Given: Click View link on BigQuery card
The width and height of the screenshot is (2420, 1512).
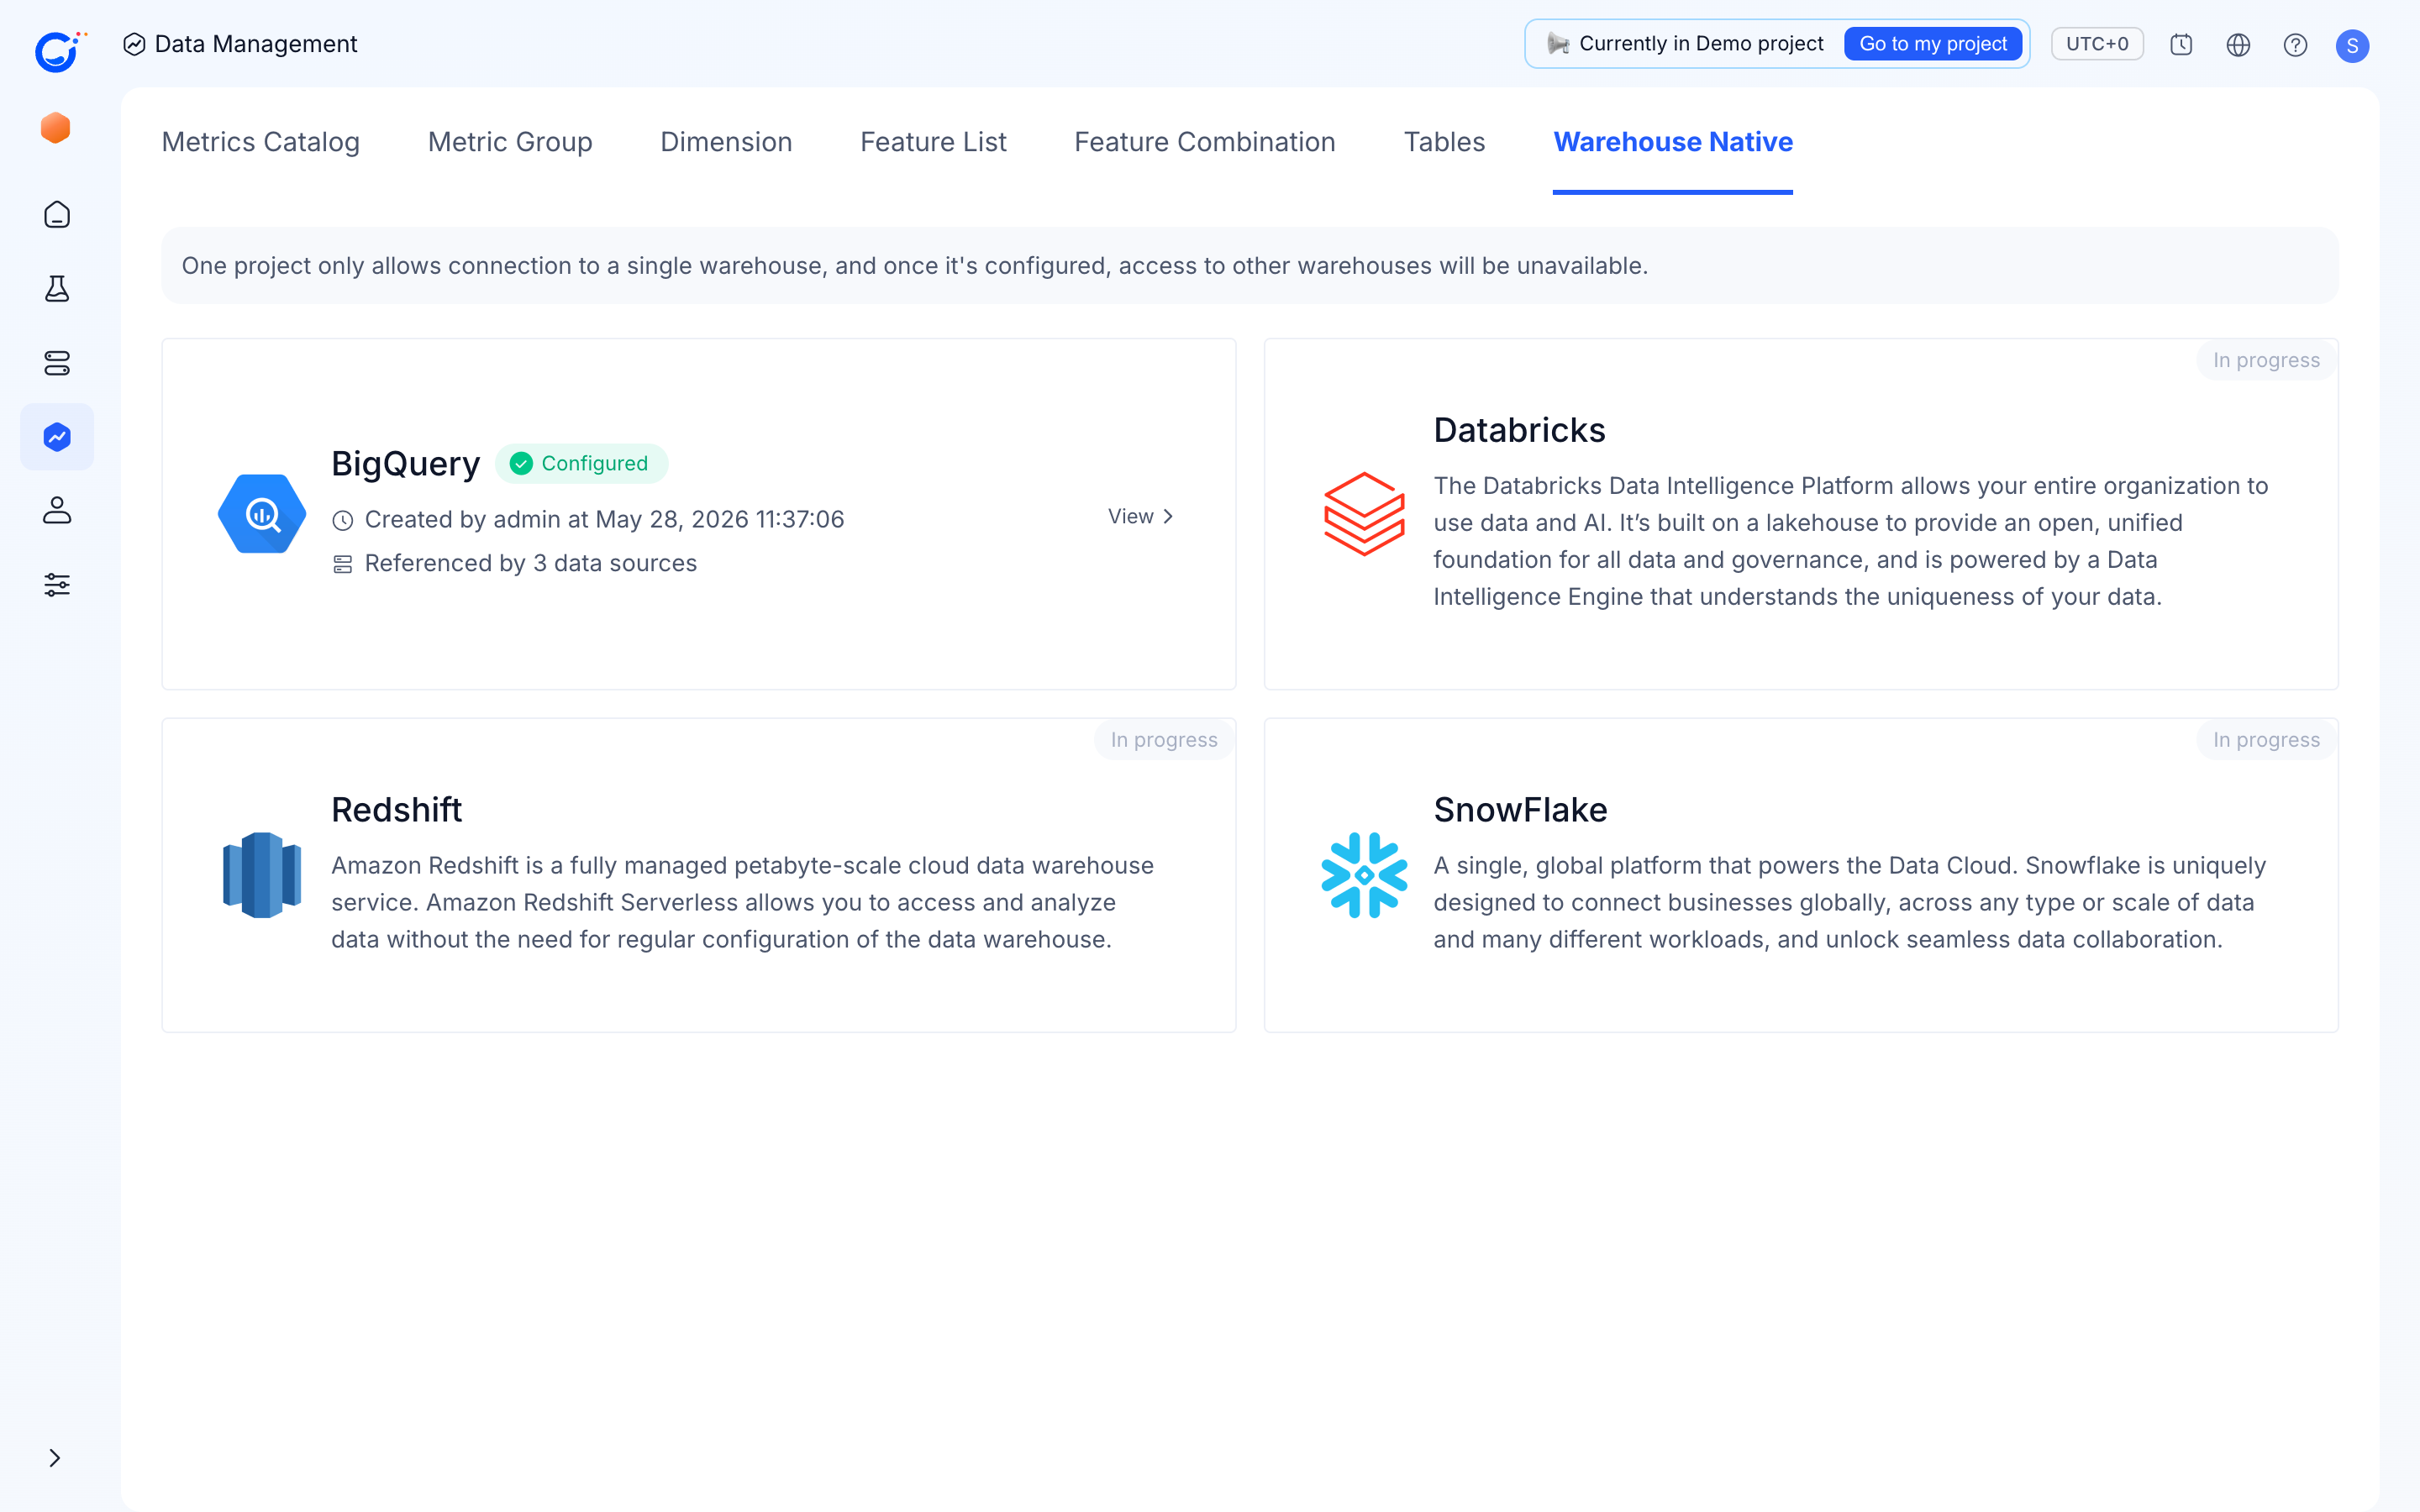Looking at the screenshot, I should pos(1140,516).
